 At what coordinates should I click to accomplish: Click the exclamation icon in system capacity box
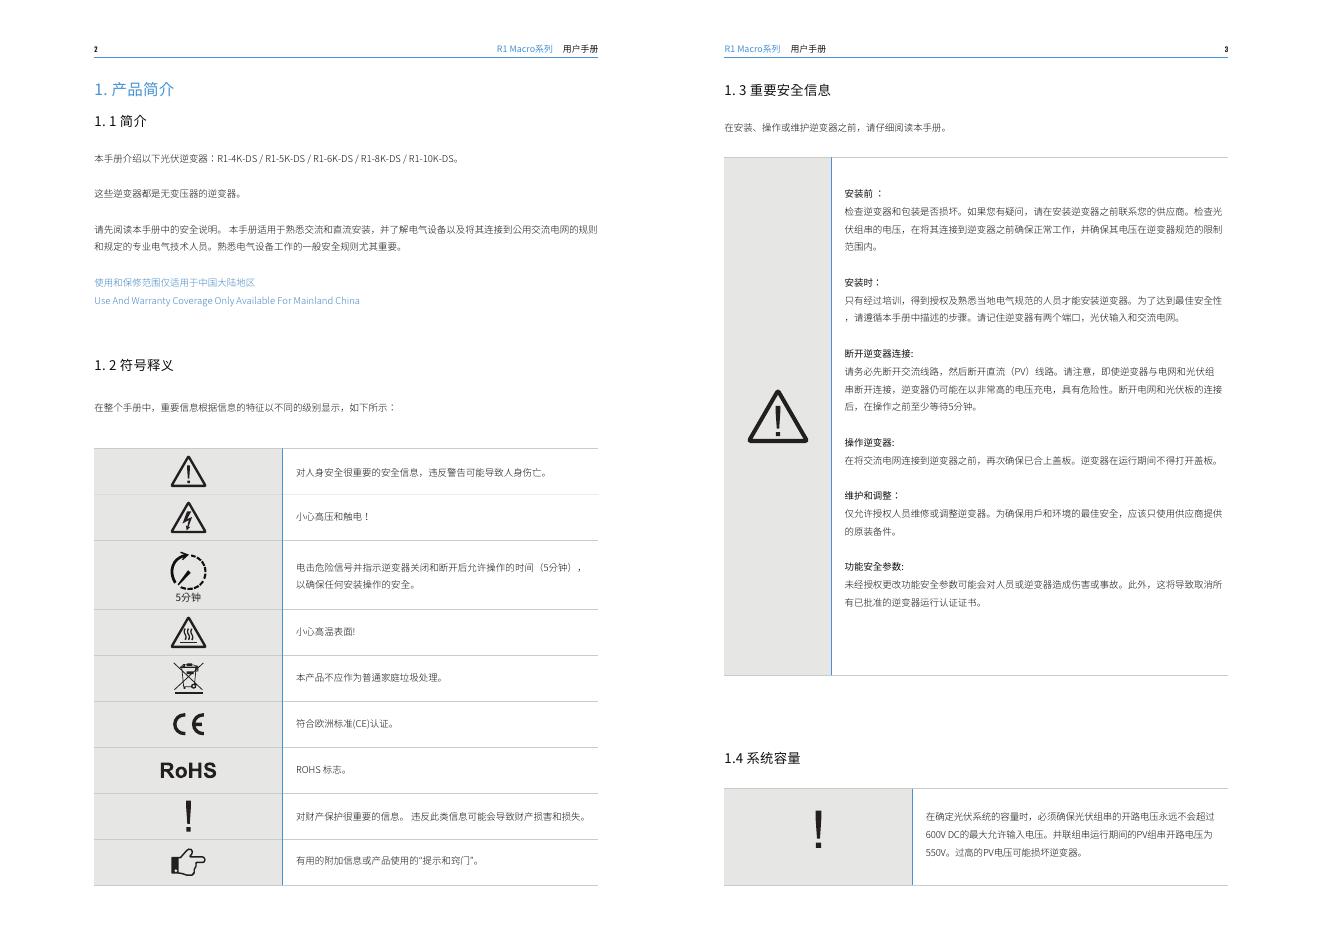[x=819, y=830]
